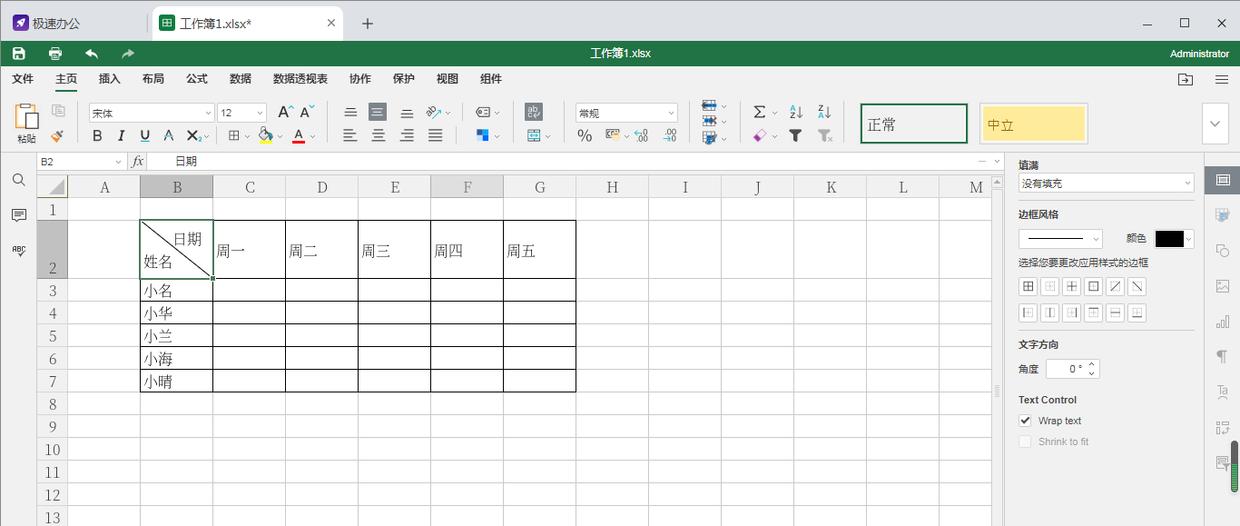Redo the undone action
1240x526 pixels.
[128, 53]
